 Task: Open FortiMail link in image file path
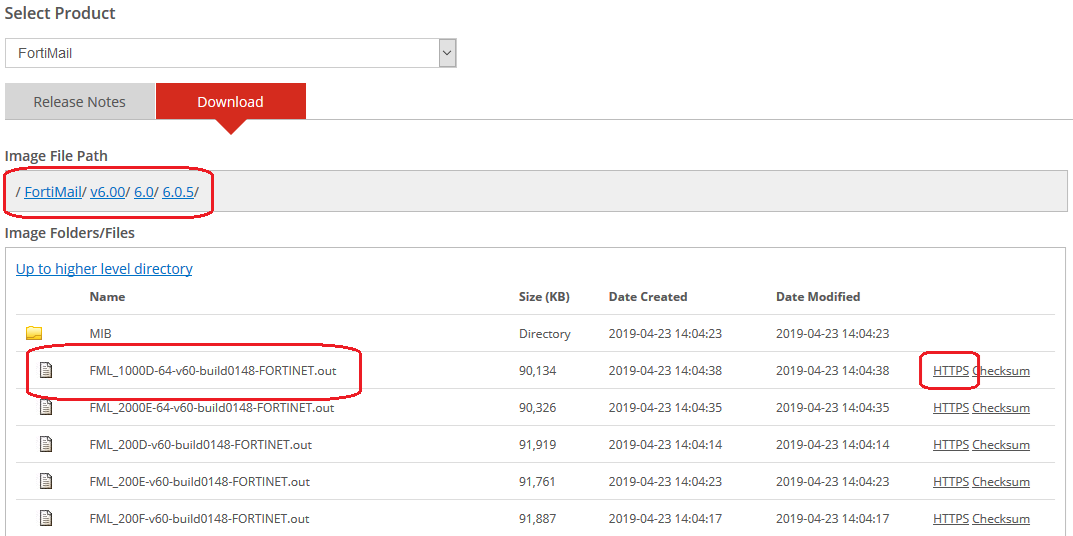[x=52, y=192]
